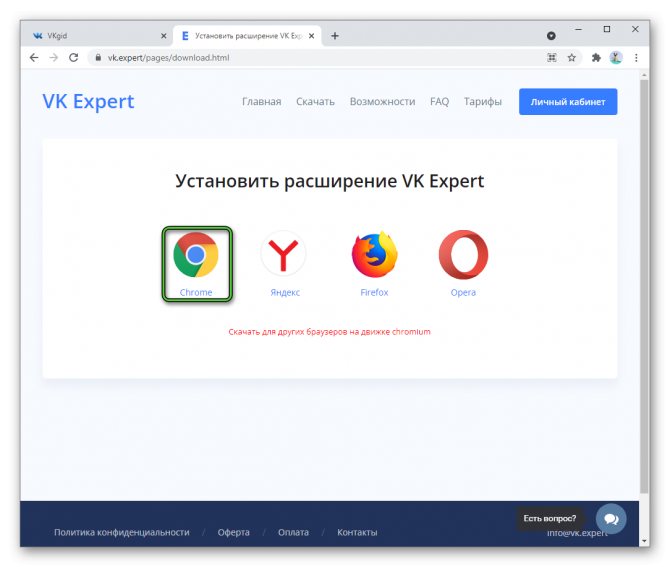
Task: Open the Оферта footer link
Action: point(233,532)
